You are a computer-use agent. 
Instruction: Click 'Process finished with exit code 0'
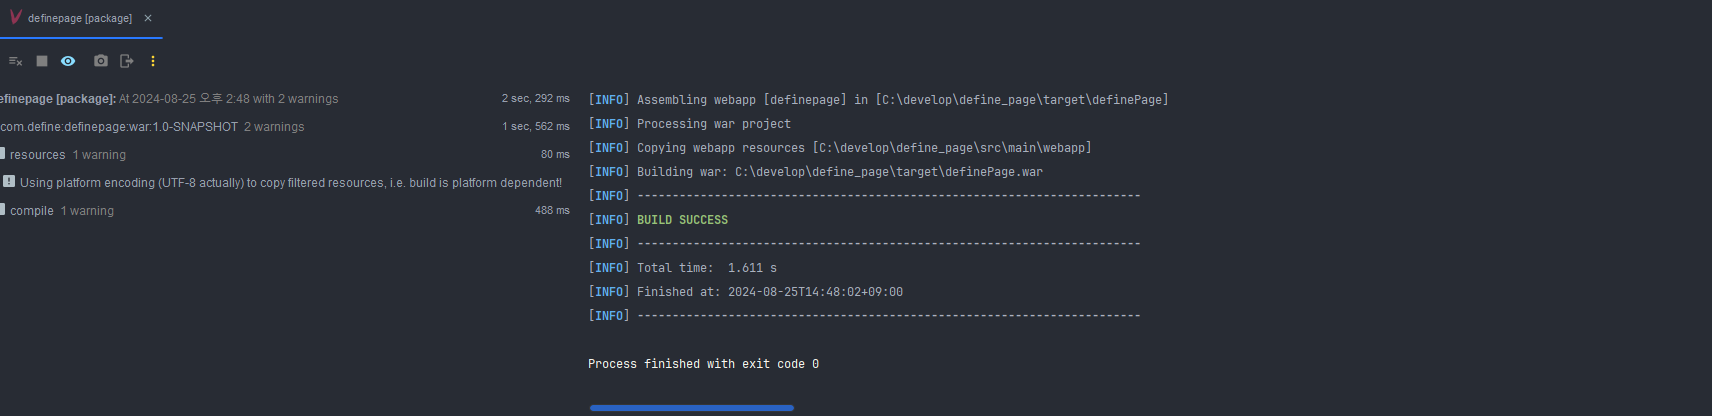click(x=703, y=364)
